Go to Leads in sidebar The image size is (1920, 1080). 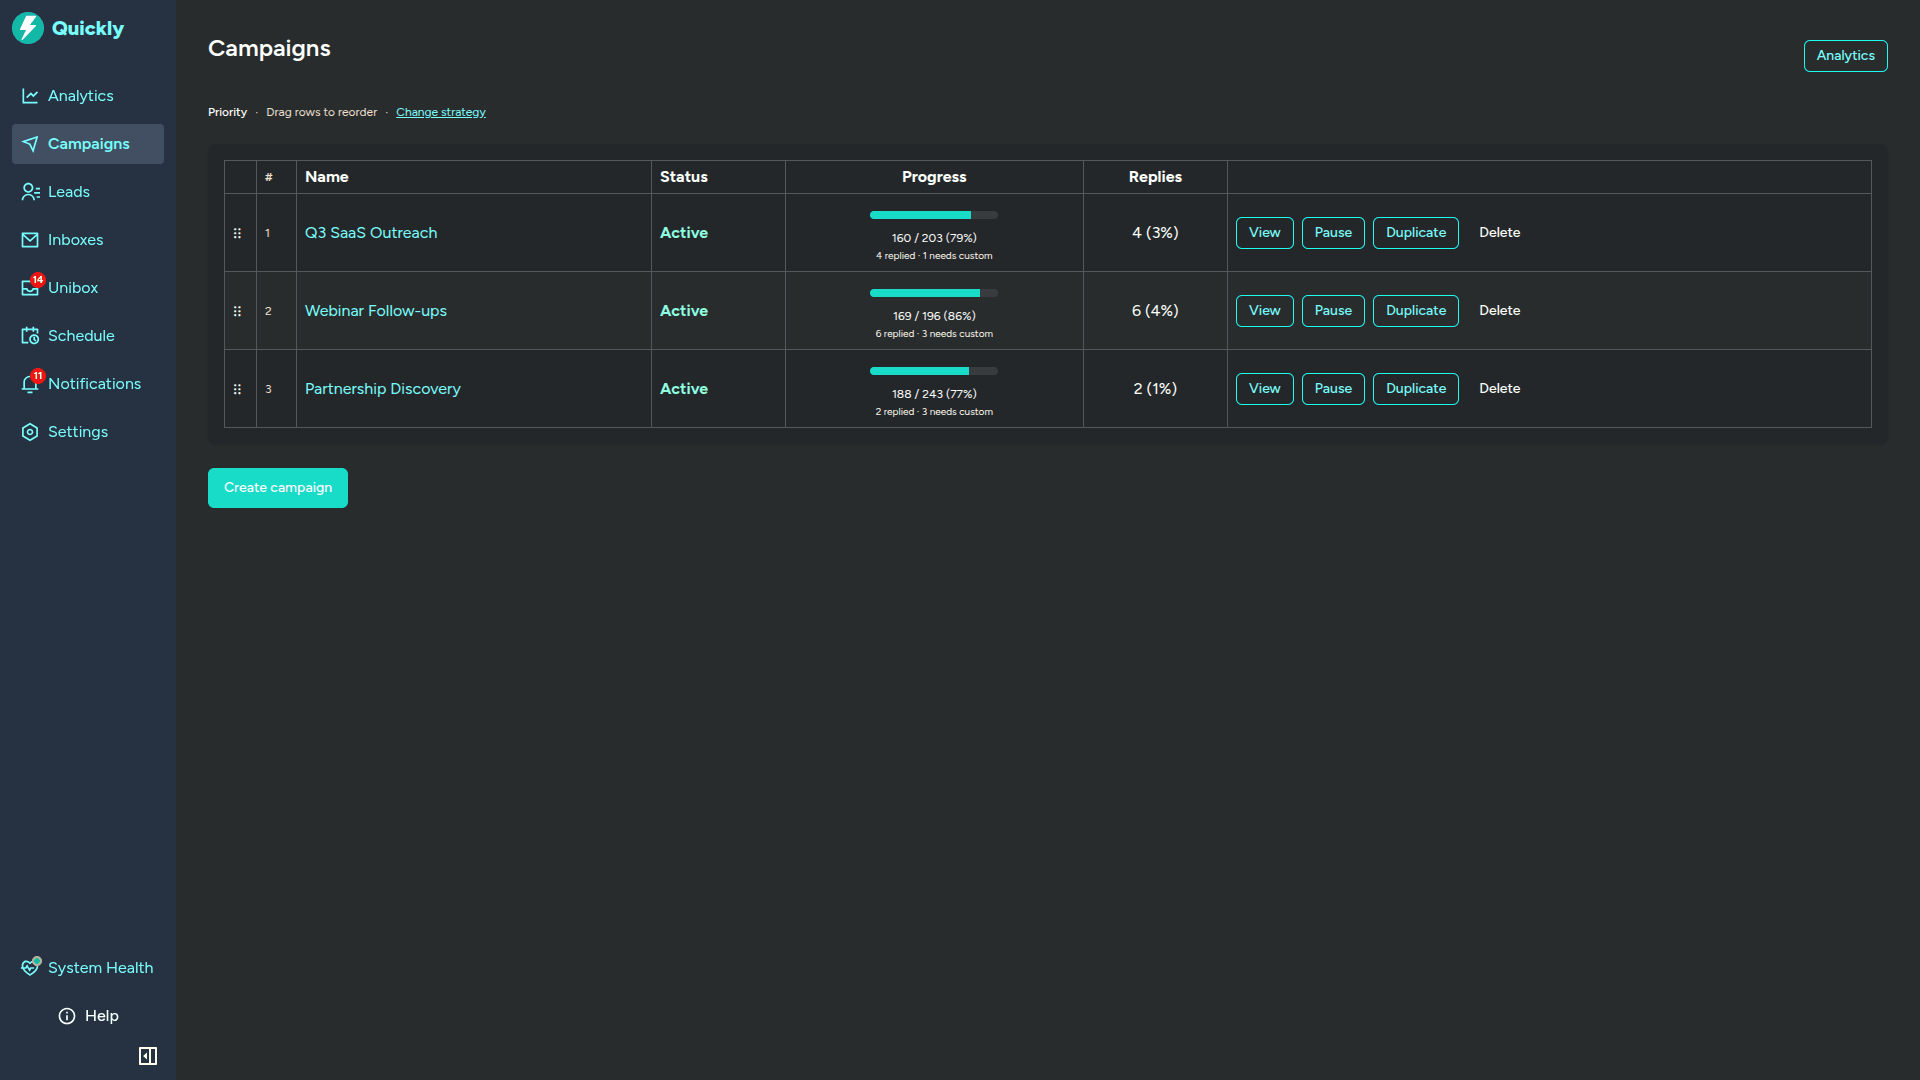(88, 192)
